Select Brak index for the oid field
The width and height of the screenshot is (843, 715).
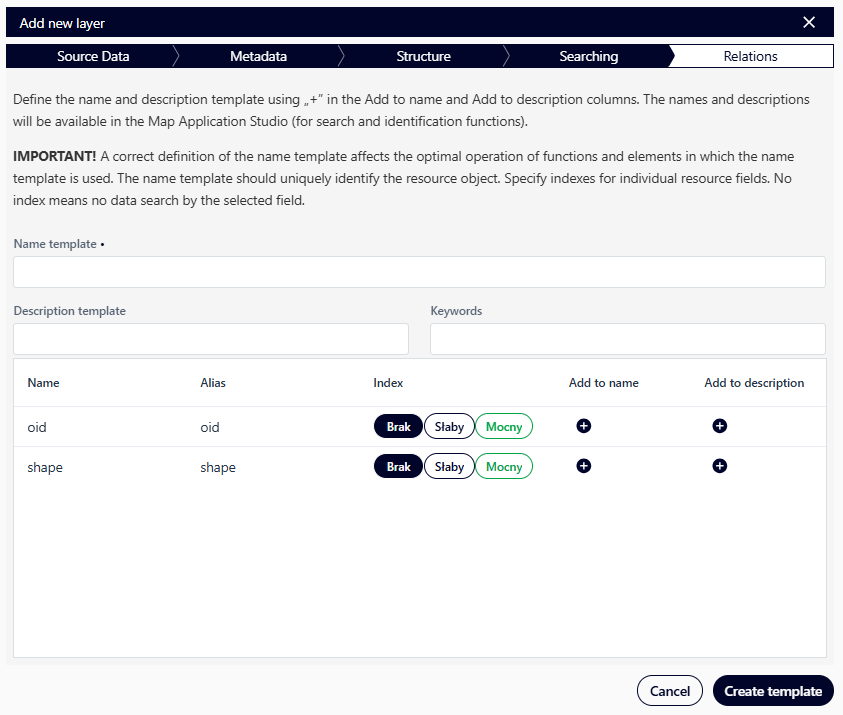(398, 426)
